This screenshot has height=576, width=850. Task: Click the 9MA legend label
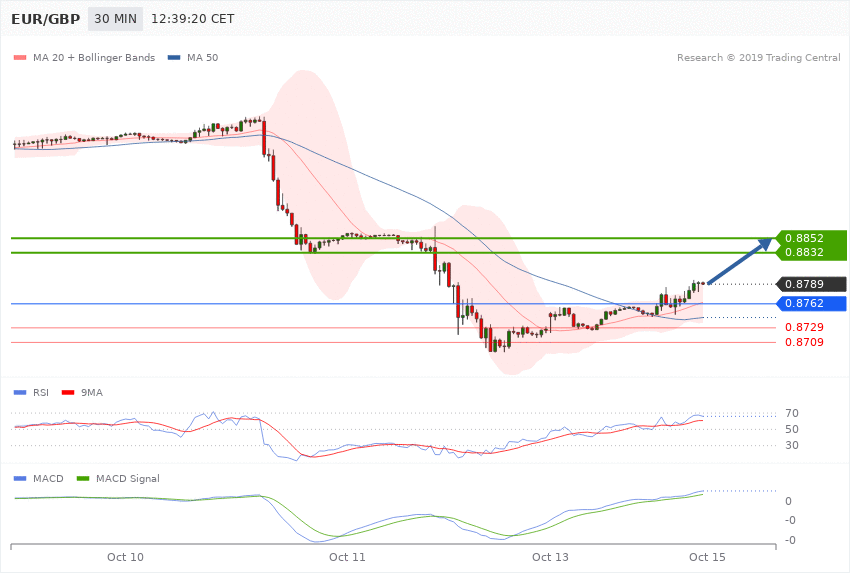click(x=92, y=392)
